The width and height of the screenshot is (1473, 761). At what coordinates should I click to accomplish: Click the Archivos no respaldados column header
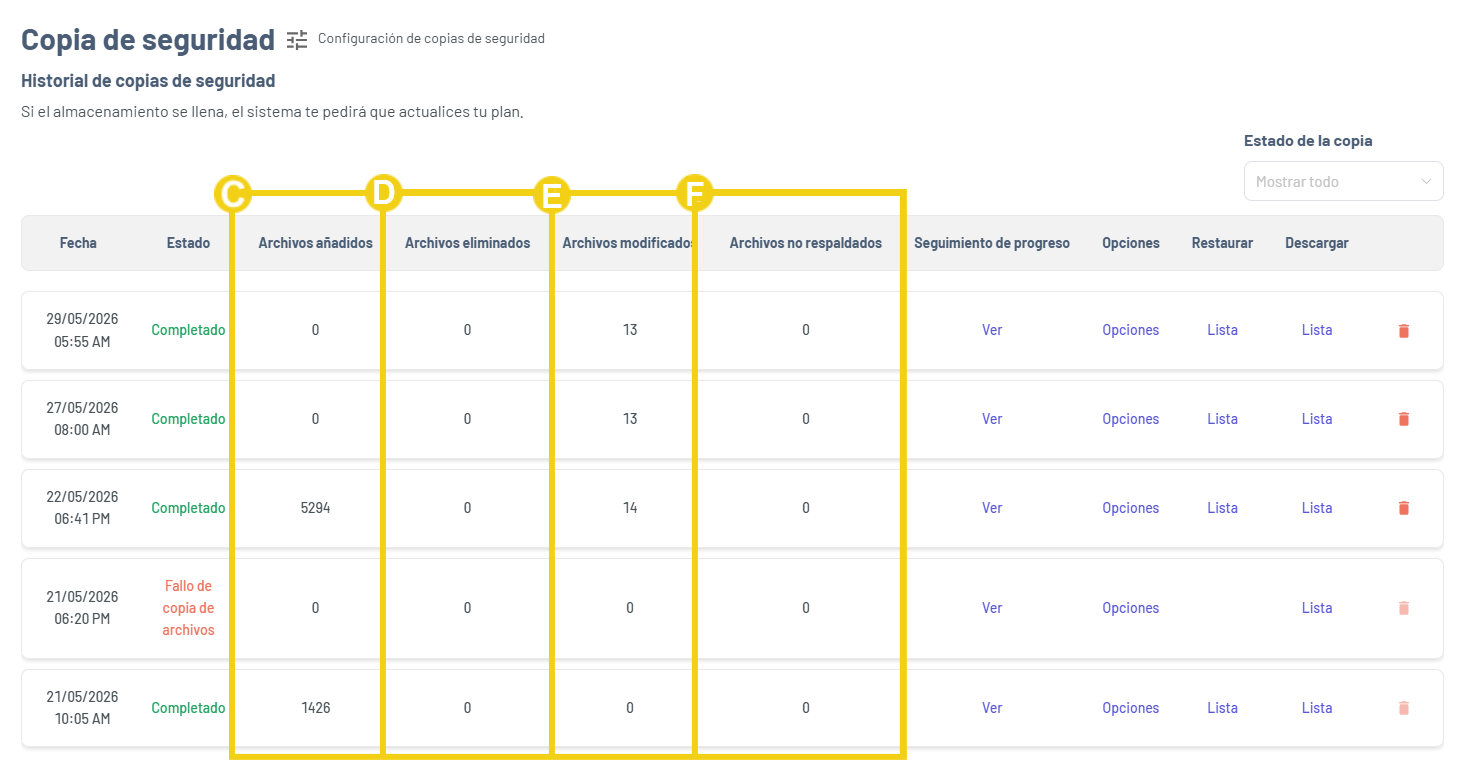tap(806, 243)
